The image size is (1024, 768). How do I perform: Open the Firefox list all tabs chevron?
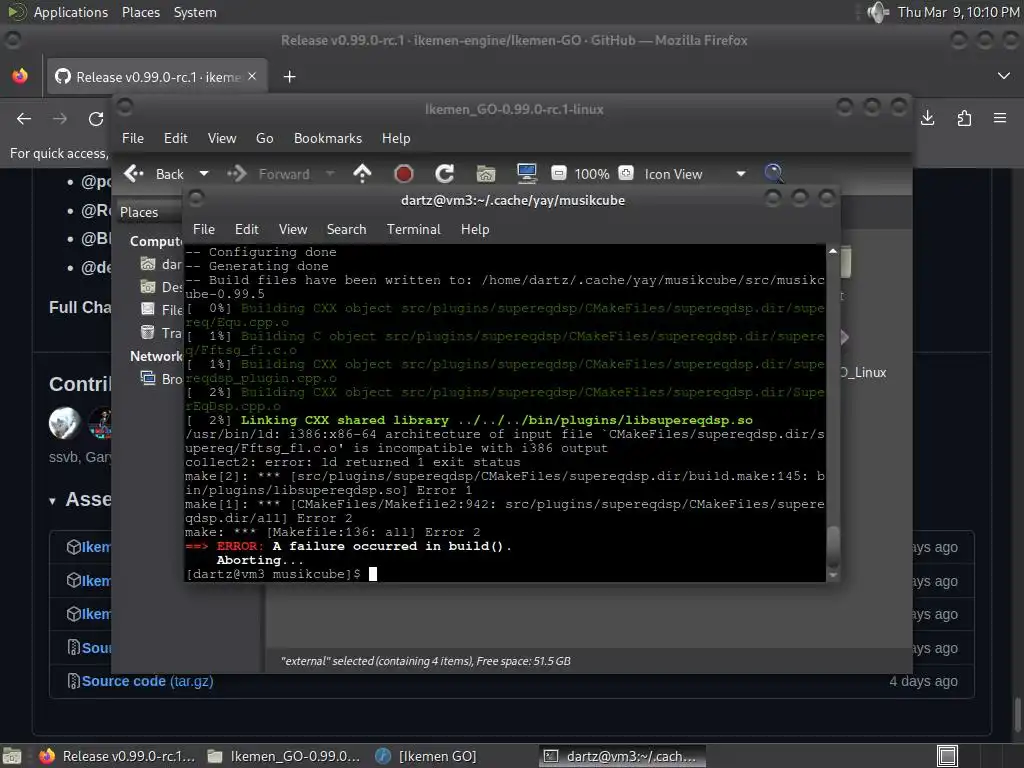point(1004,76)
